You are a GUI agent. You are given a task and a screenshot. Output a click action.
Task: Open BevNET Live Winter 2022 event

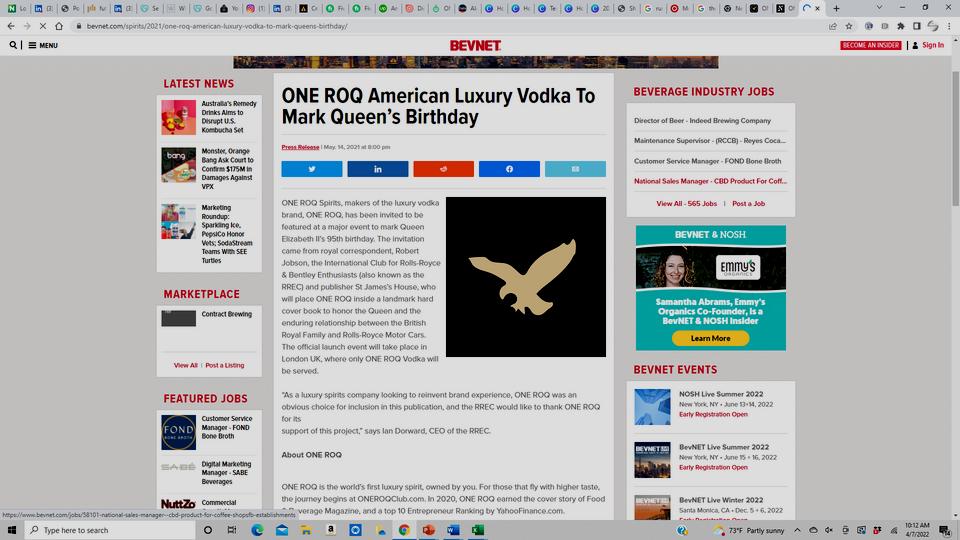[721, 500]
